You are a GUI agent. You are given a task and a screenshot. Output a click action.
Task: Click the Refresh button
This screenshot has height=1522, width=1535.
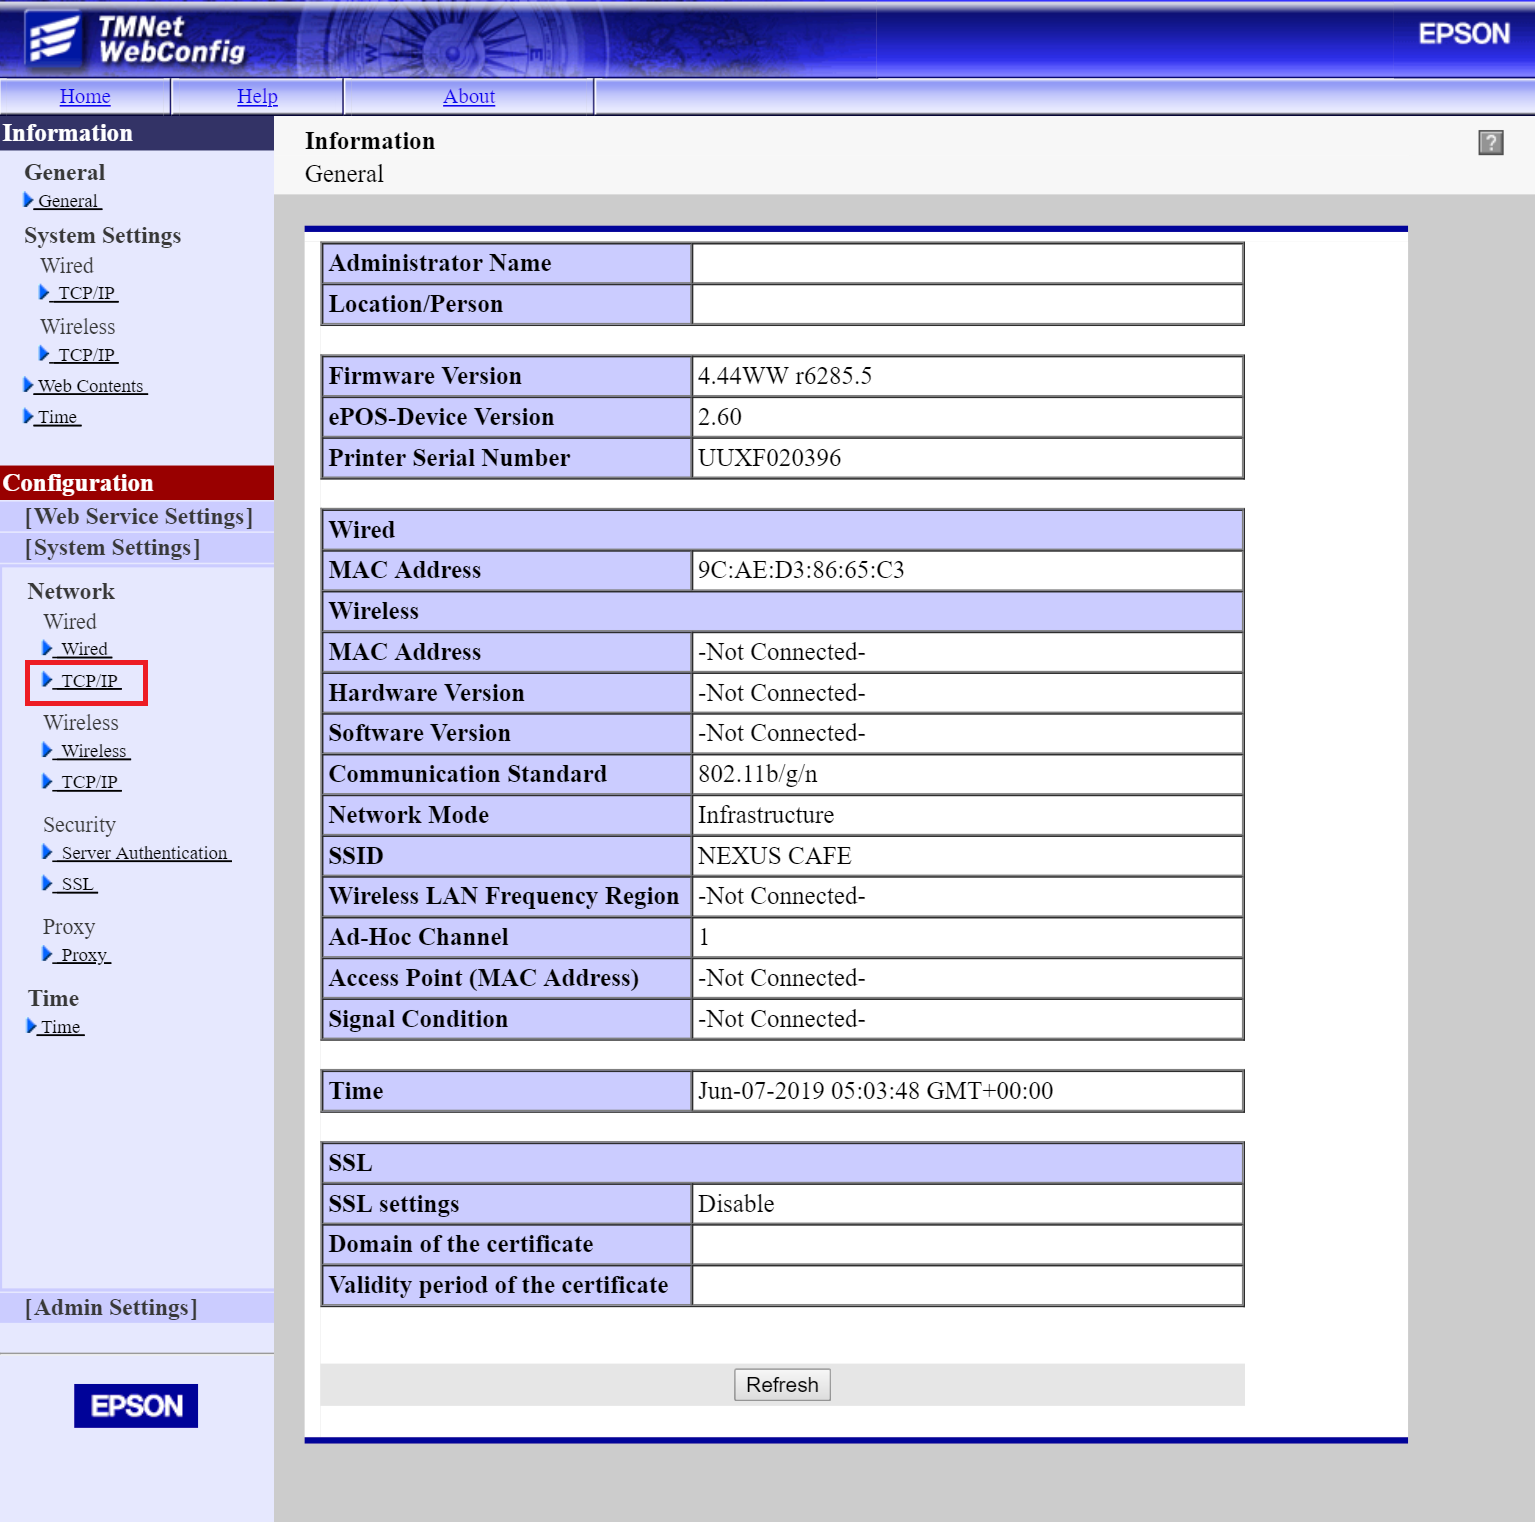[781, 1384]
